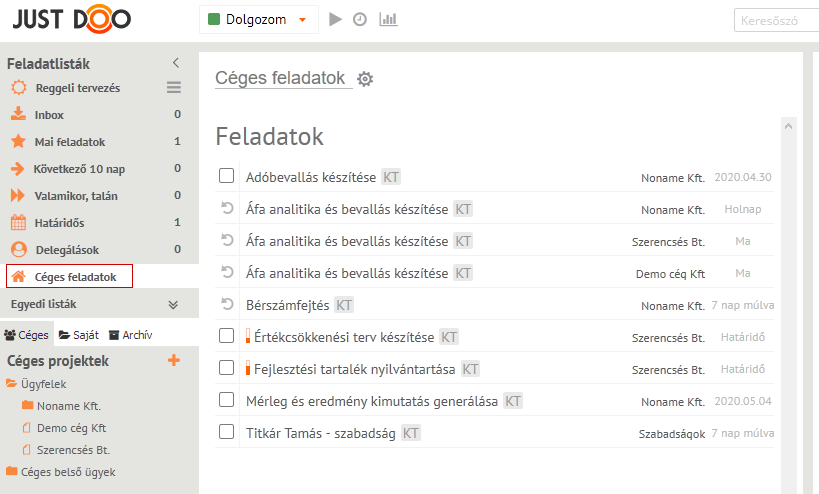This screenshot has width=819, height=494.
Task: Click KT badge on Adóbevallás készítése
Action: [391, 178]
